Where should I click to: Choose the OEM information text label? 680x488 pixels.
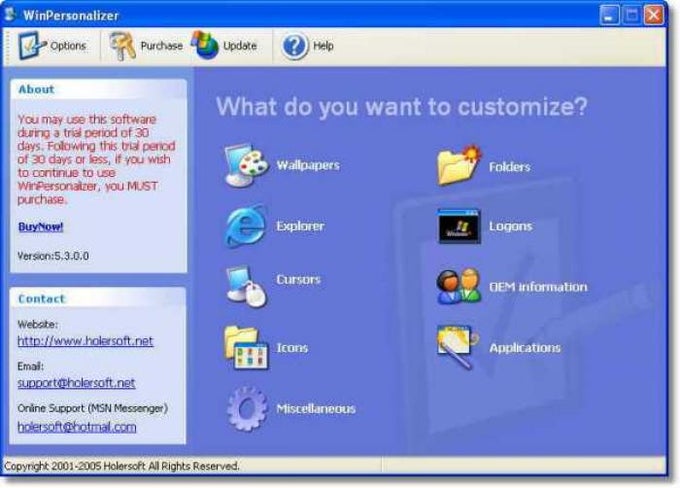click(538, 287)
